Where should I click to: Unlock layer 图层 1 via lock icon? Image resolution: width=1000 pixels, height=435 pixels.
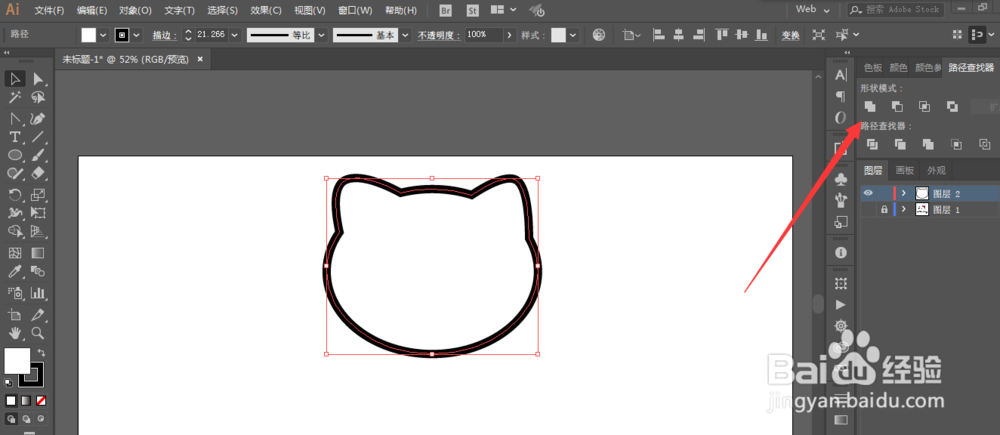click(884, 209)
